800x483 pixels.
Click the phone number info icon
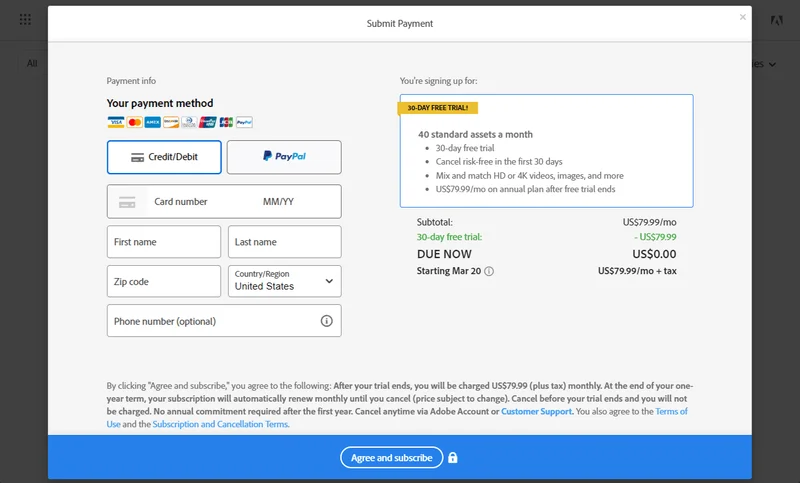[x=326, y=321]
